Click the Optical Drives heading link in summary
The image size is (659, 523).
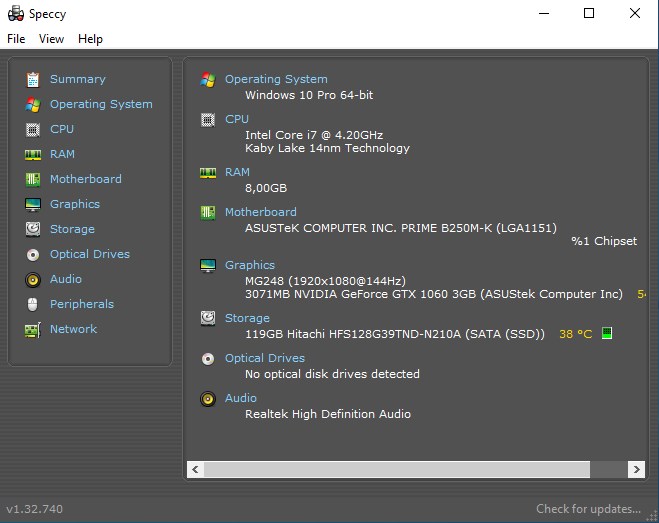pos(265,358)
